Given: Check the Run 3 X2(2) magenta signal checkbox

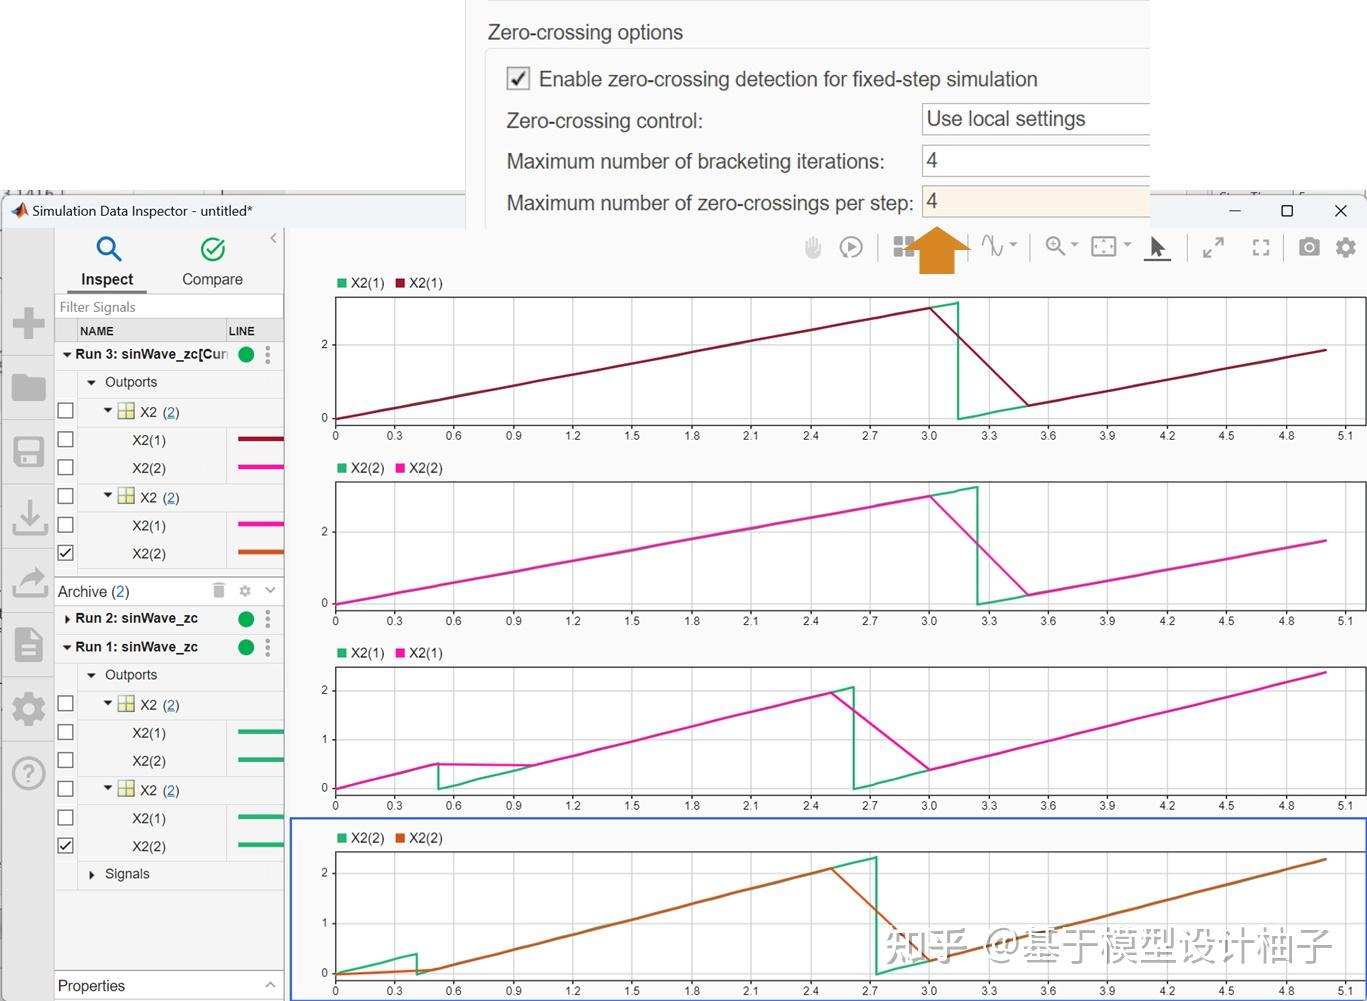Looking at the screenshot, I should point(66,467).
